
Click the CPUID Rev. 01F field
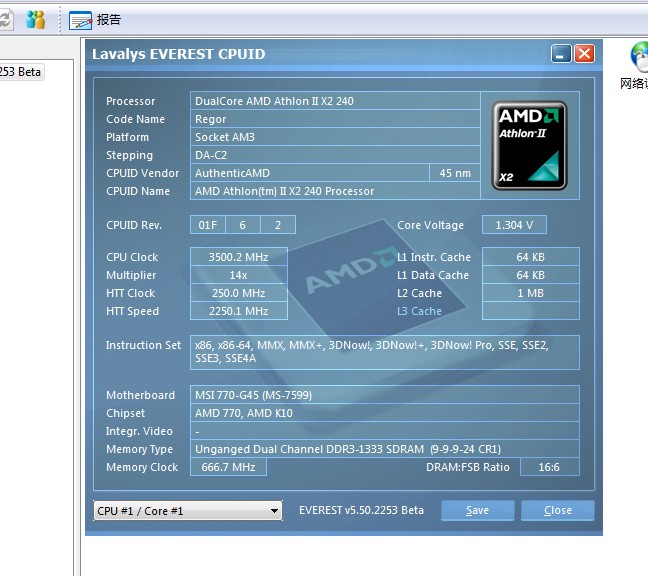coord(208,225)
